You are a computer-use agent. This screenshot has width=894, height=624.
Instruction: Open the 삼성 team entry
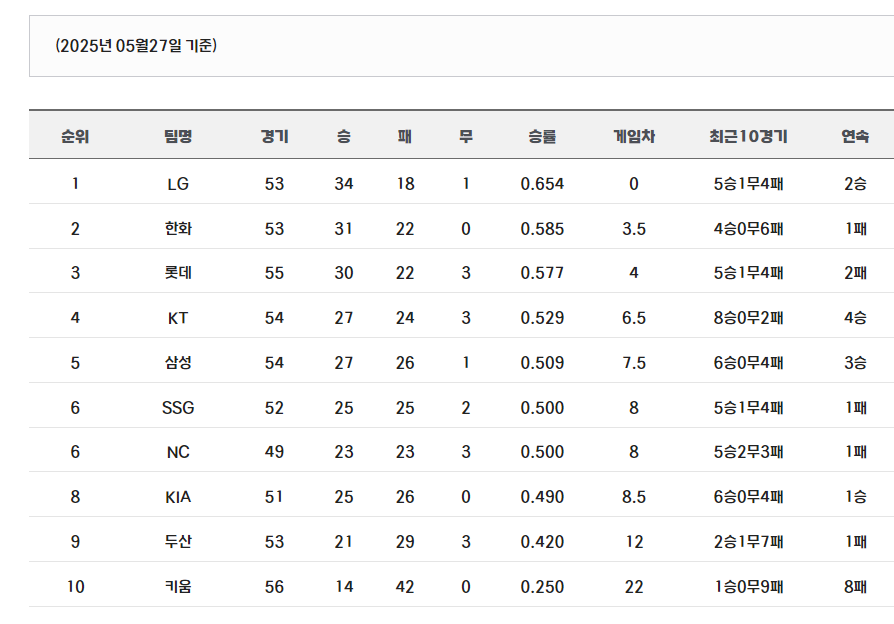(x=178, y=363)
